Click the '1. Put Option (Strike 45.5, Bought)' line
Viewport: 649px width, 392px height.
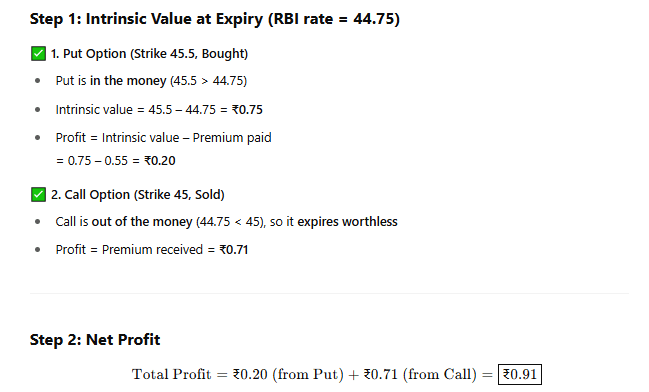pos(149,54)
